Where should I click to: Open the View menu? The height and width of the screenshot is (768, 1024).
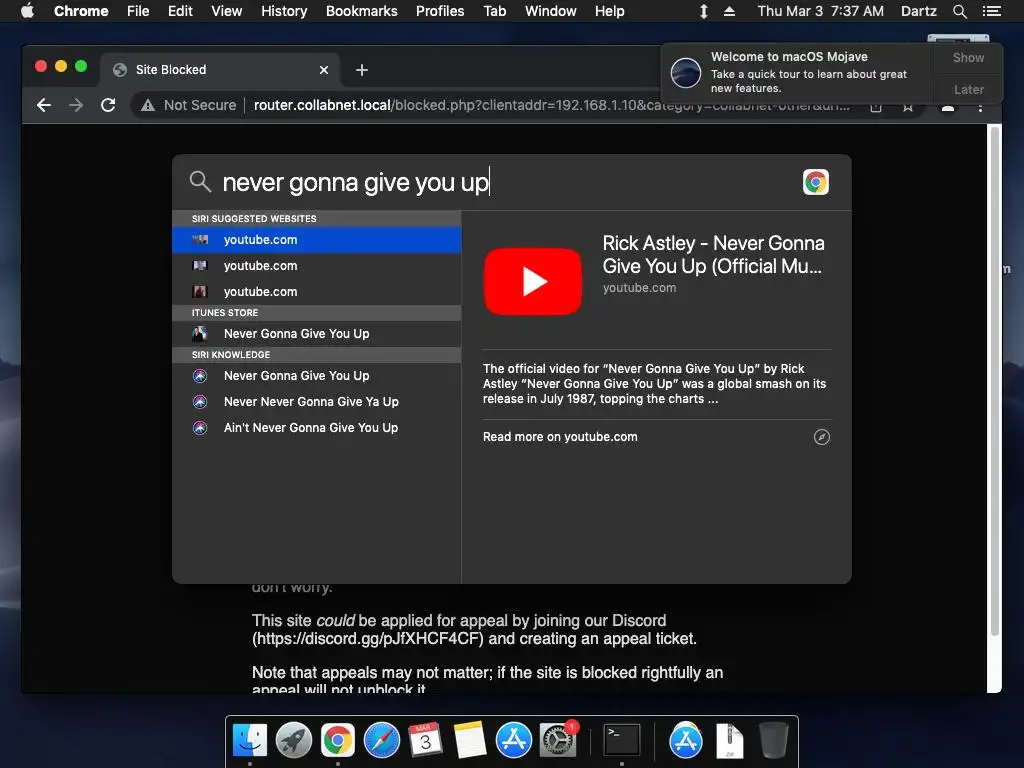click(x=227, y=11)
